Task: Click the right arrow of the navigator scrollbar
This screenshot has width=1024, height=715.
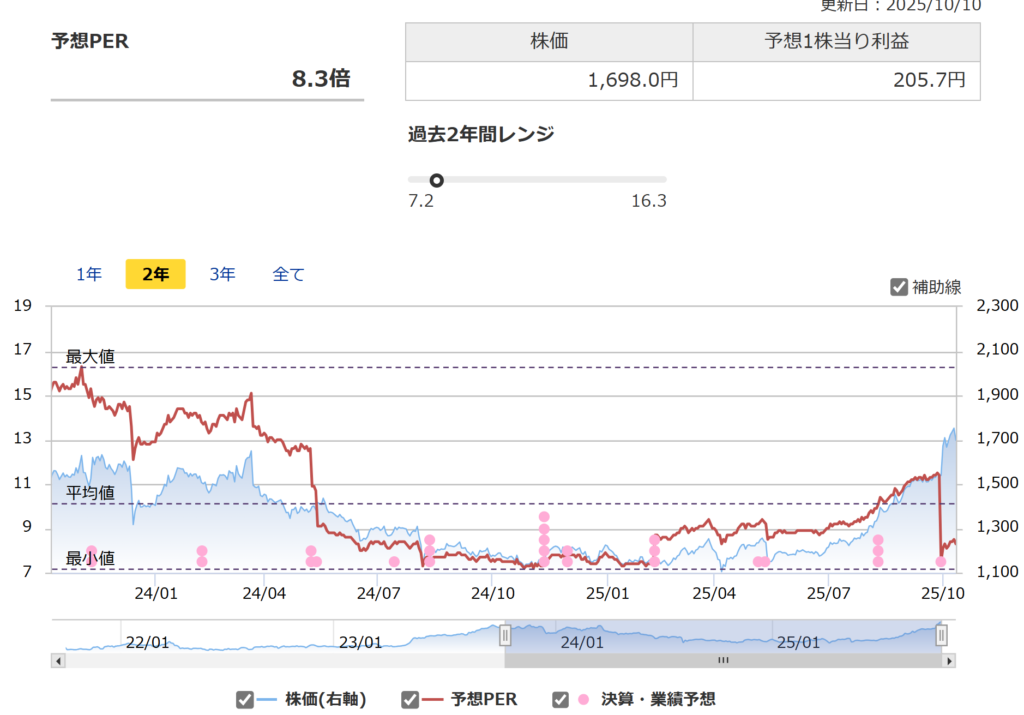Action: click(949, 660)
